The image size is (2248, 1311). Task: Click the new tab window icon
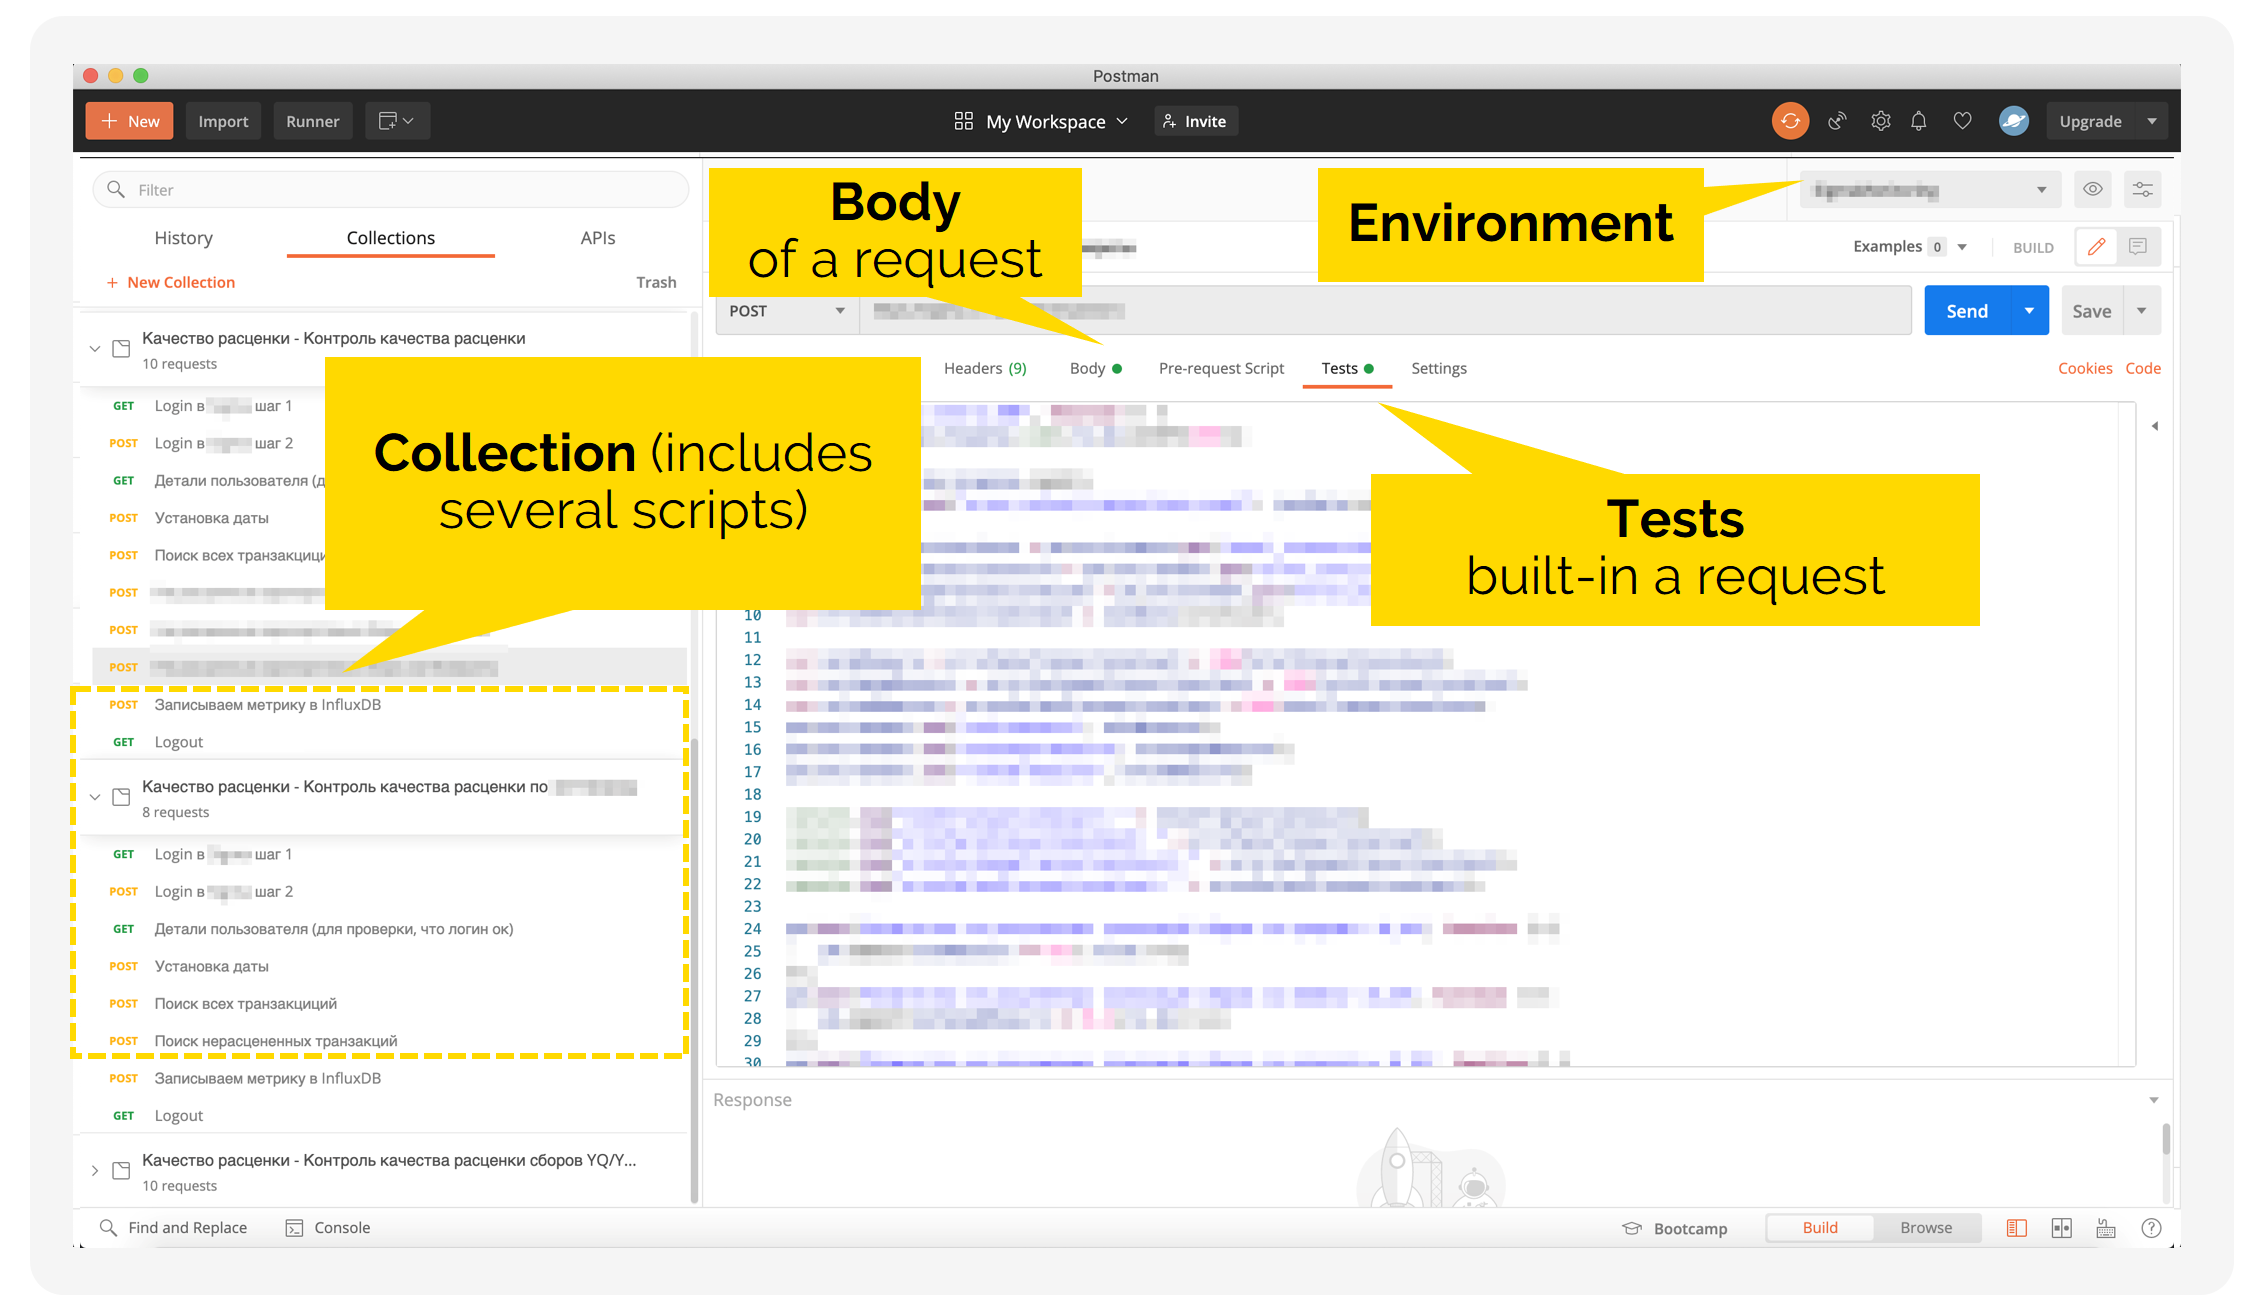pos(397,121)
